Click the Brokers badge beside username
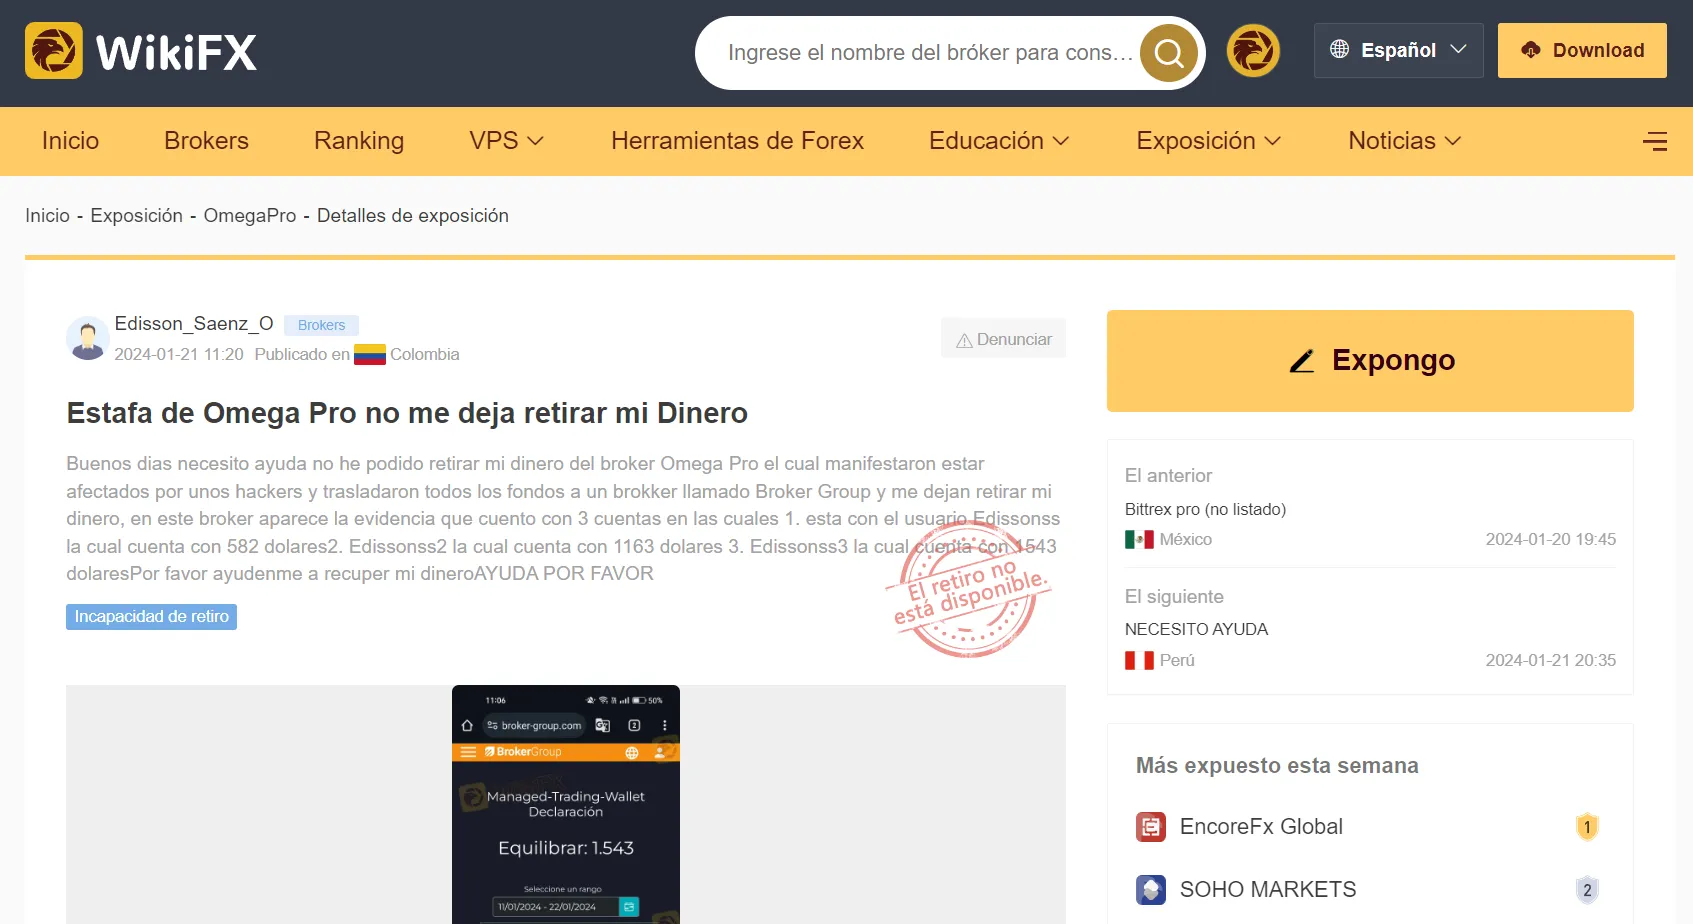The height and width of the screenshot is (924, 1693). 321,325
